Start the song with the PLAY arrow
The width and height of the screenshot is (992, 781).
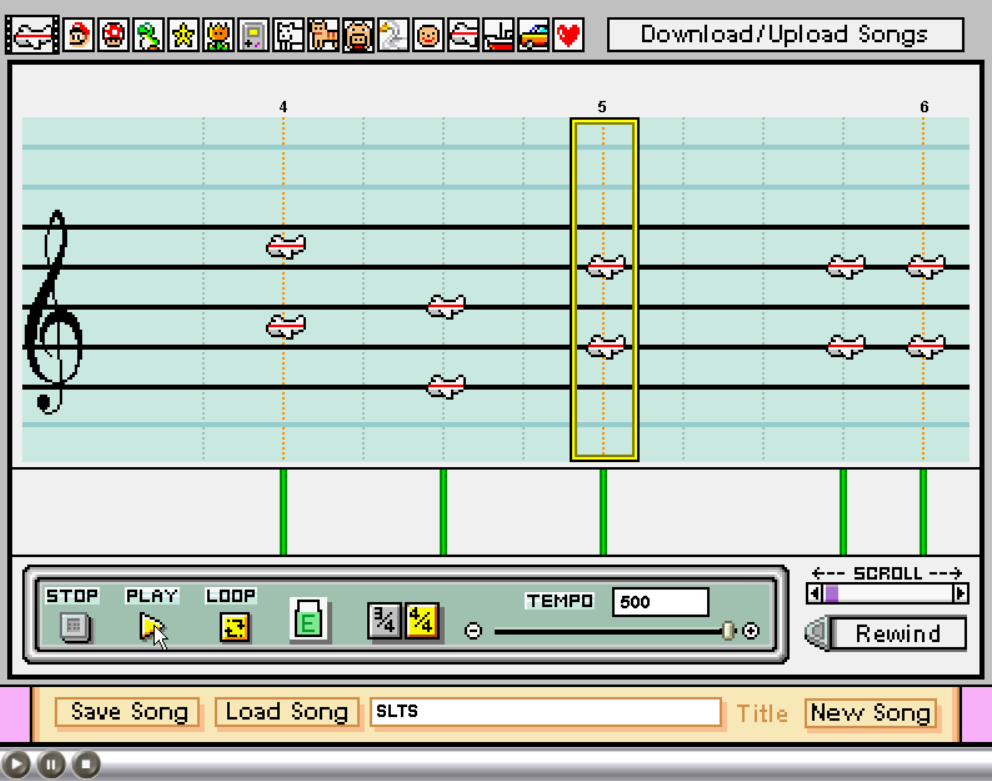click(152, 627)
